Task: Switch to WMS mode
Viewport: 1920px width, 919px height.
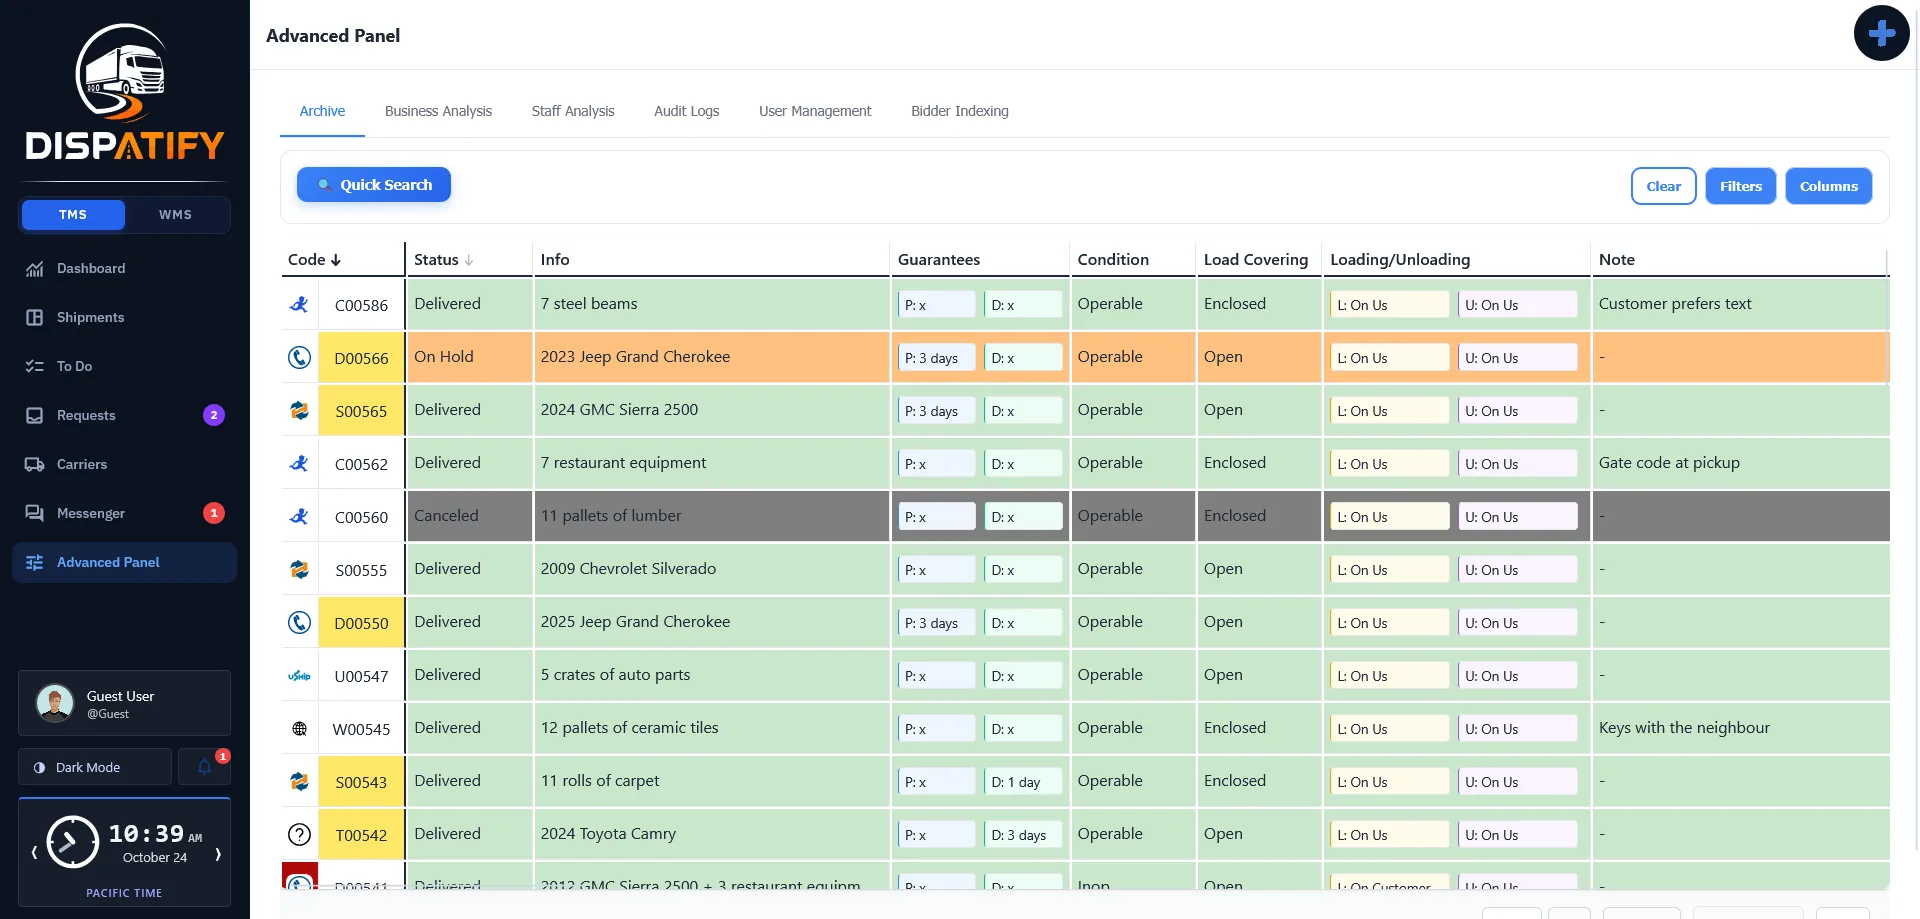Action: [175, 214]
